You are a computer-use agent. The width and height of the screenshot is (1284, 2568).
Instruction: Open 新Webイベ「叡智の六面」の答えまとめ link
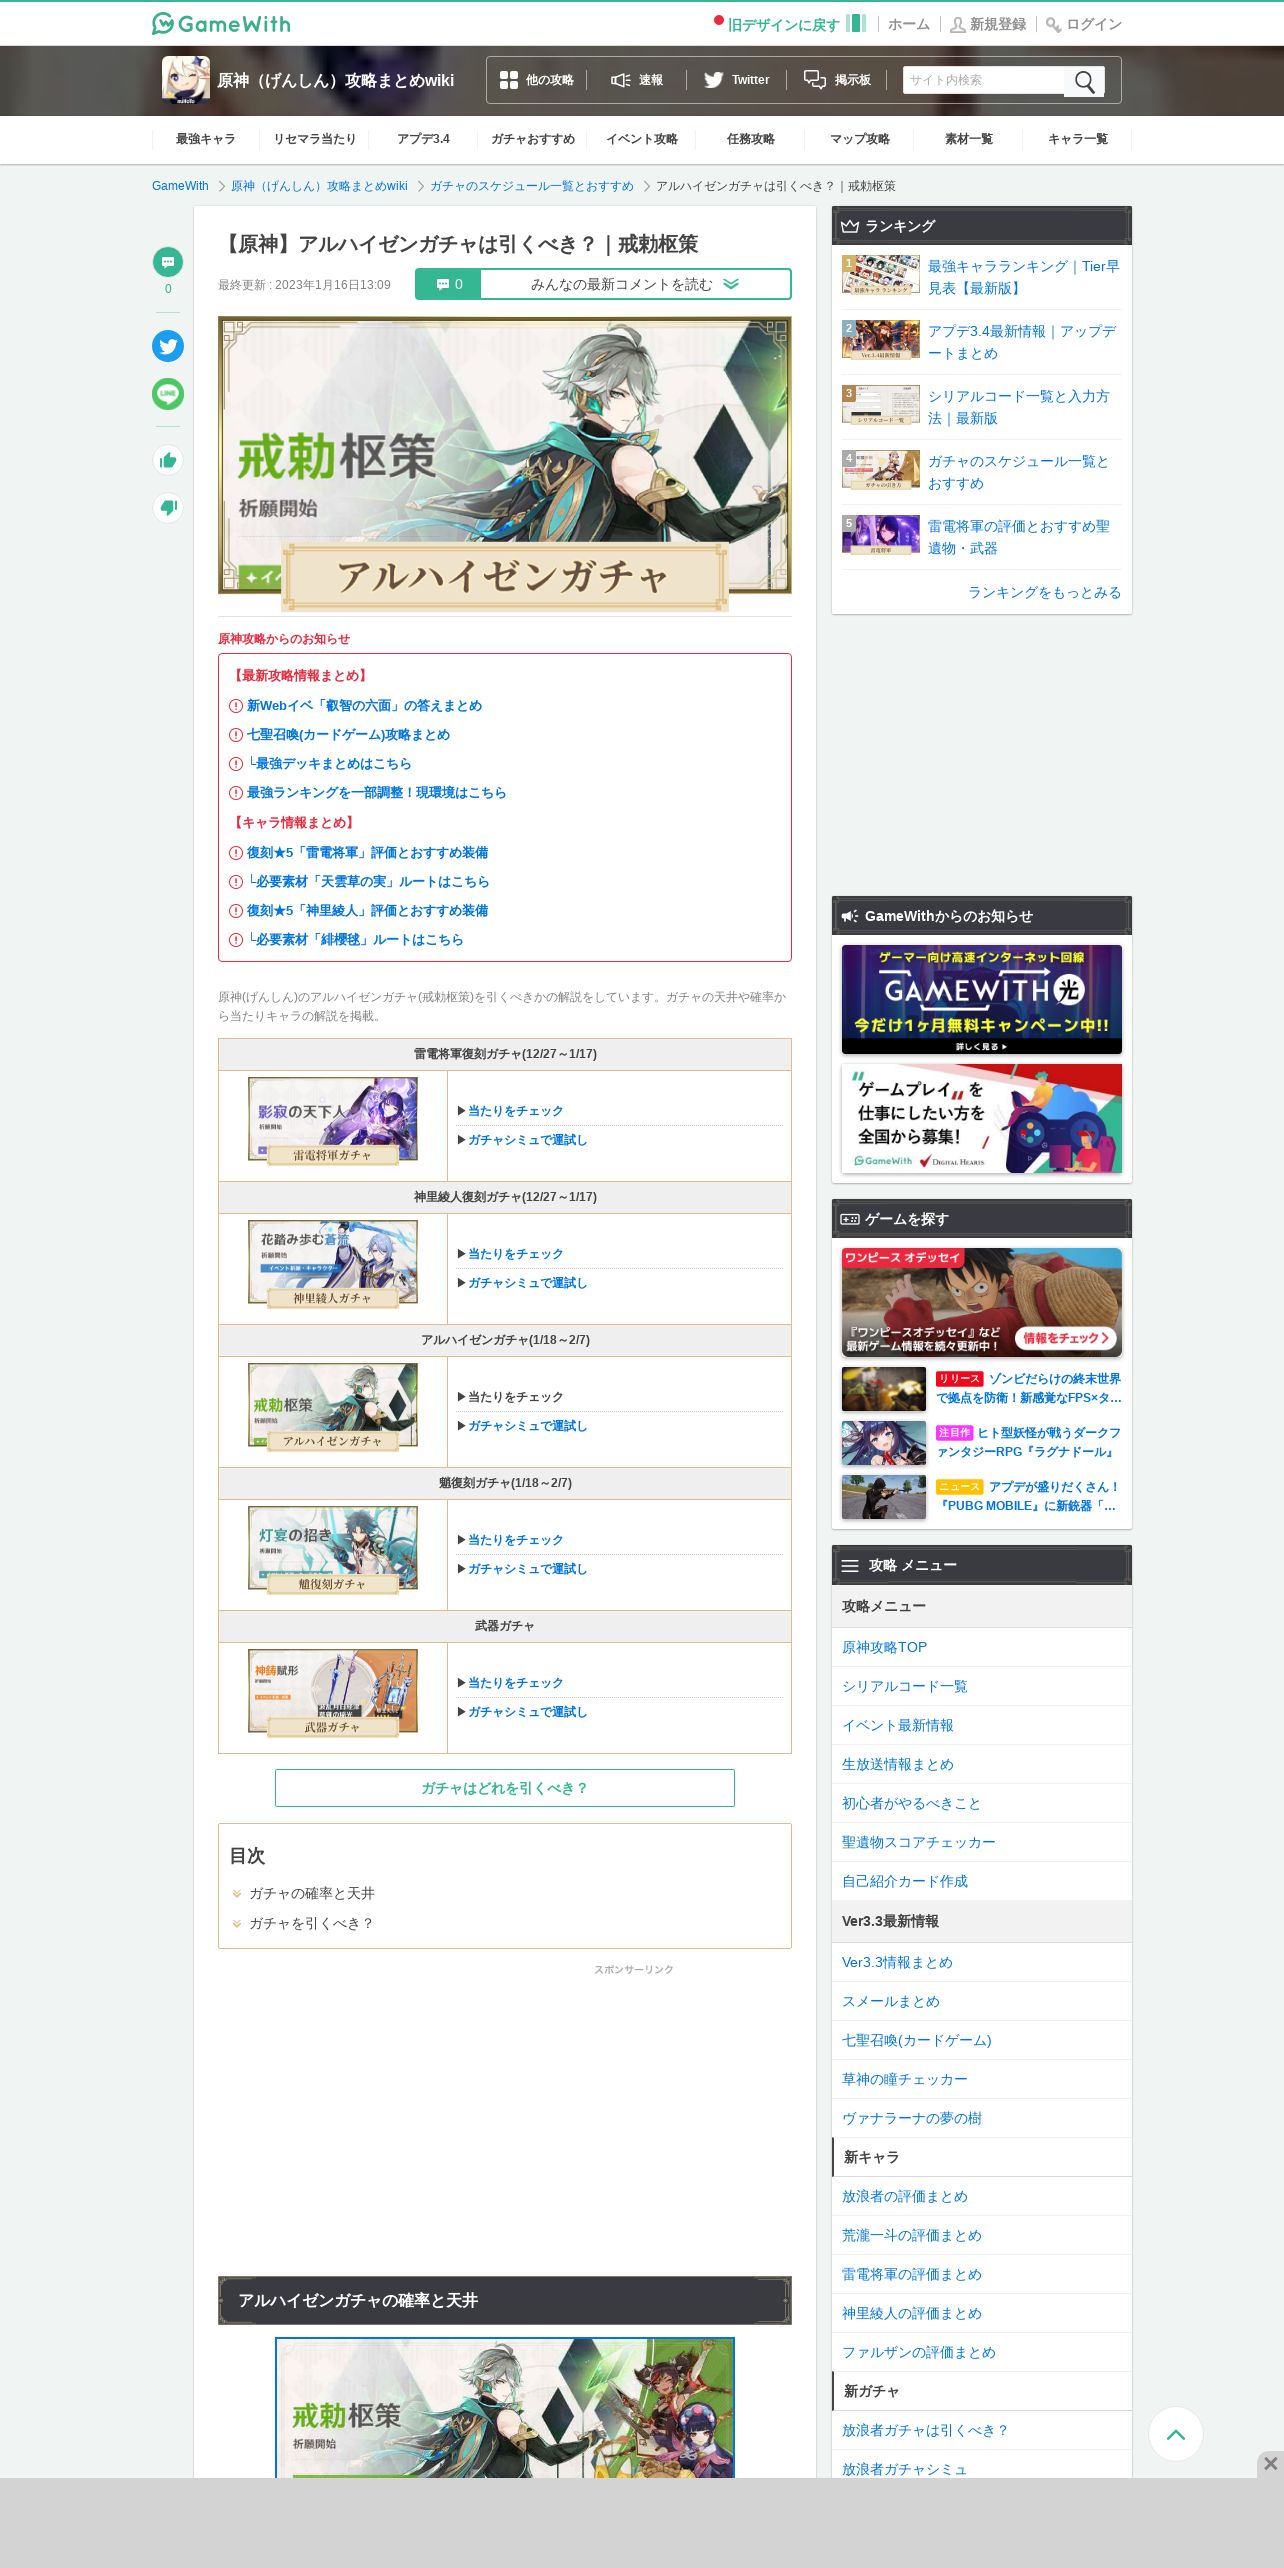(x=364, y=706)
